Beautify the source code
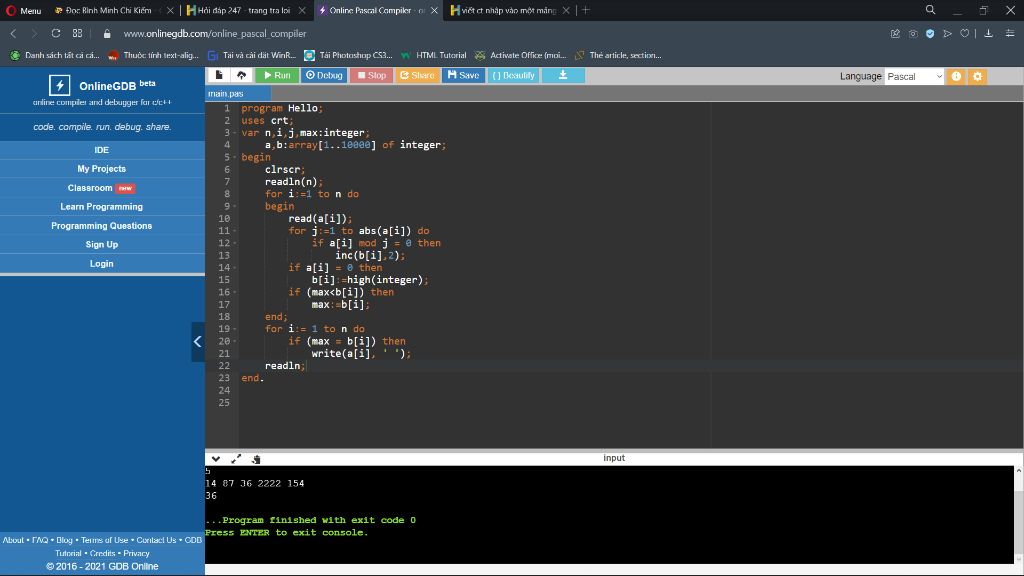Screen dimensions: 1024x576 [513, 76]
